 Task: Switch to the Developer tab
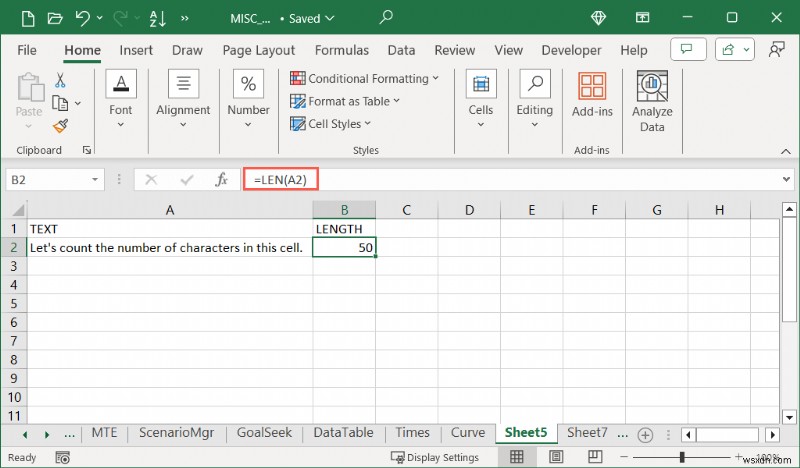(571, 50)
